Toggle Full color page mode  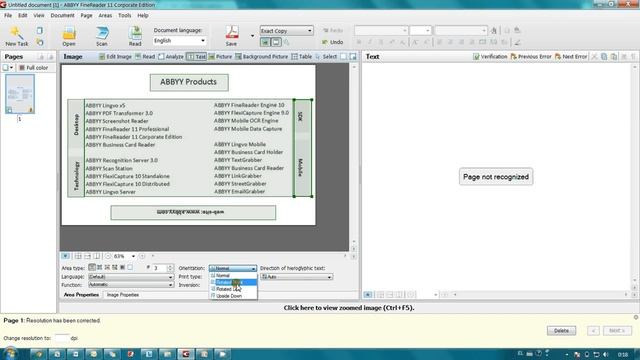tap(33, 68)
